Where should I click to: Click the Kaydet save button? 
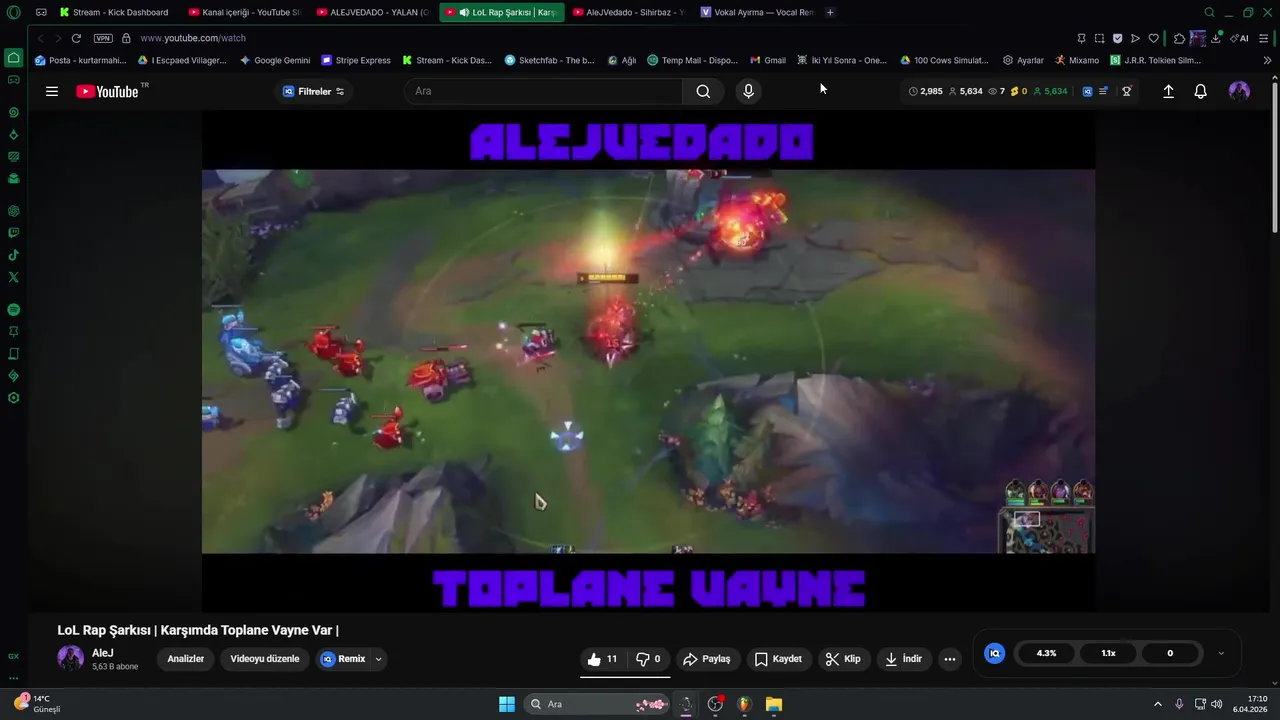[778, 659]
